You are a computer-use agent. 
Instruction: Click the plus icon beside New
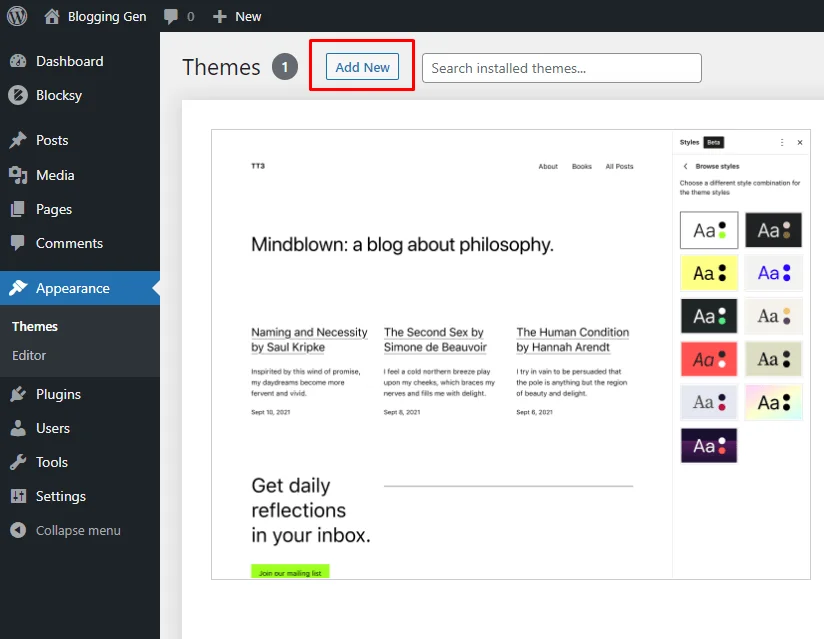pyautogui.click(x=220, y=17)
